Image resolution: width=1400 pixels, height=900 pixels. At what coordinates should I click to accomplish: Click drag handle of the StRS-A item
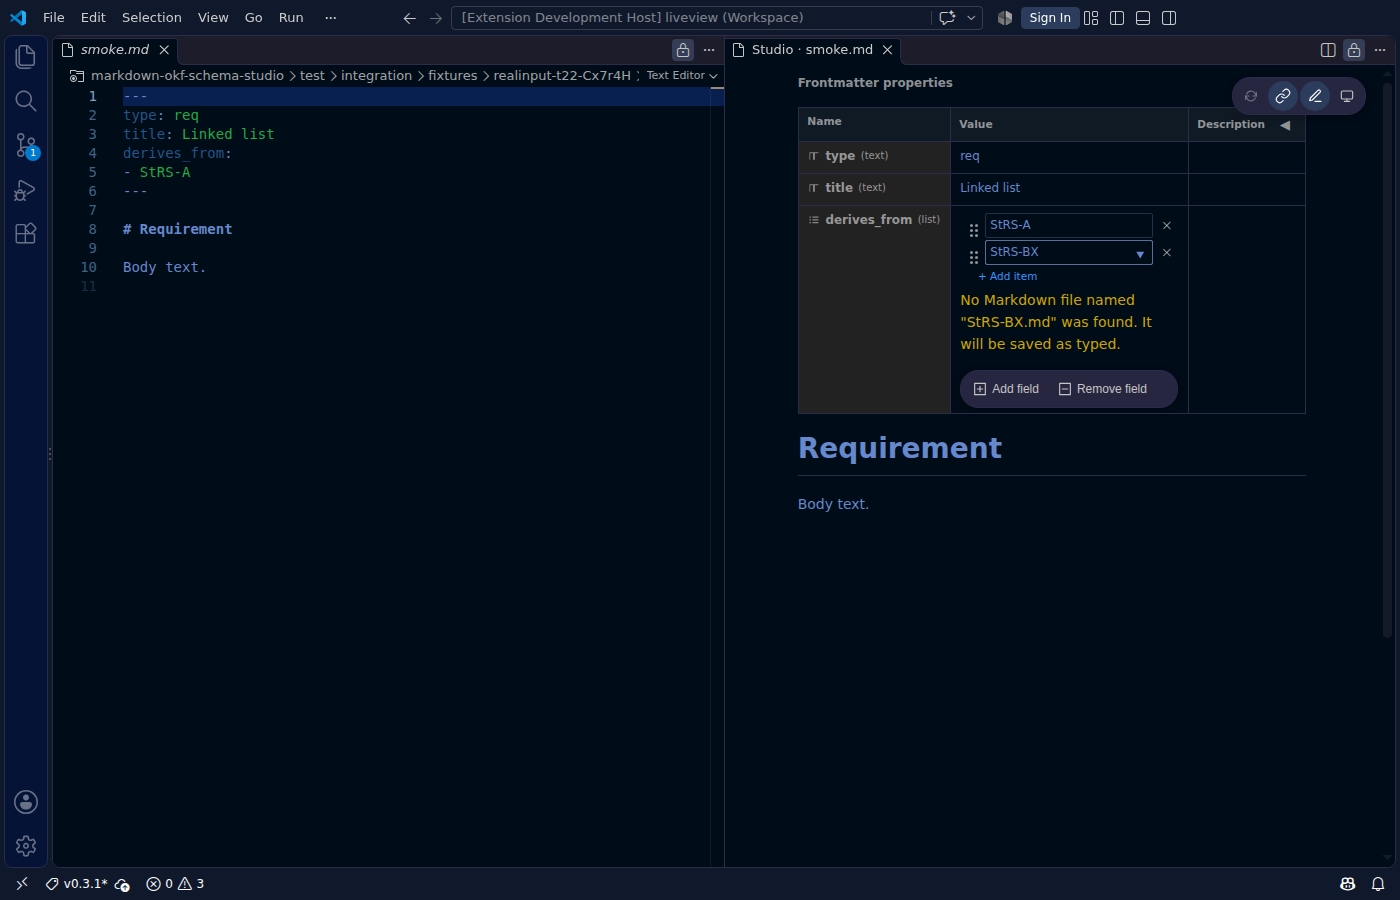coord(974,230)
